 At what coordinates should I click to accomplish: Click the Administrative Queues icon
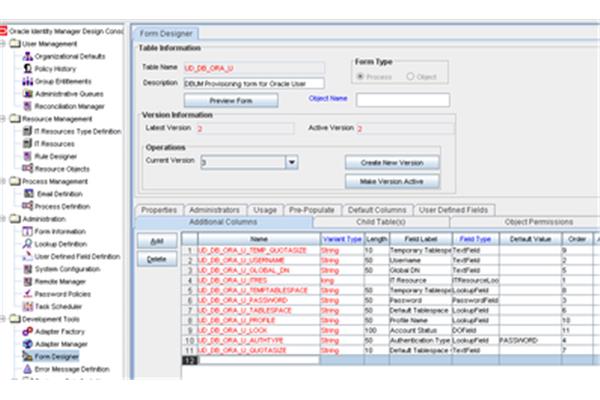point(28,94)
